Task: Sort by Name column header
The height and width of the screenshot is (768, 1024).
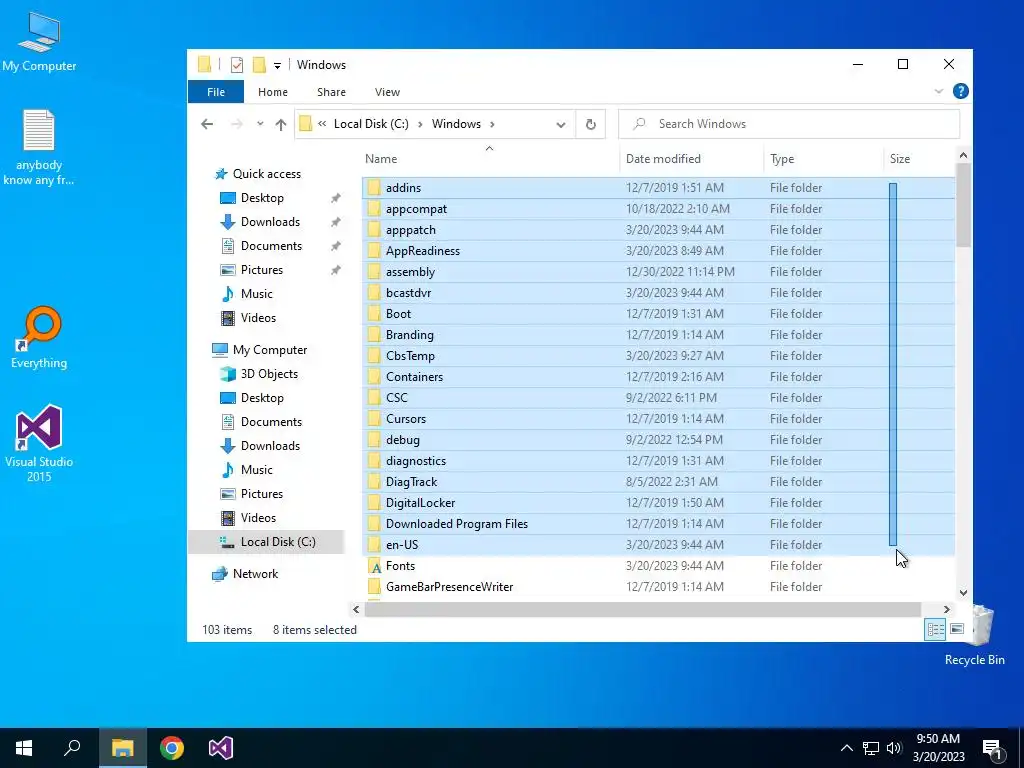Action: 489,159
